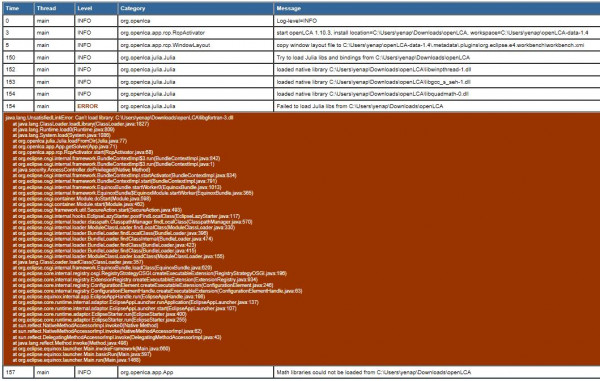Click stack line Main.invokeFramework(Main.java)
Image resolution: width=600 pixels, height=381 pixels.
point(91,348)
